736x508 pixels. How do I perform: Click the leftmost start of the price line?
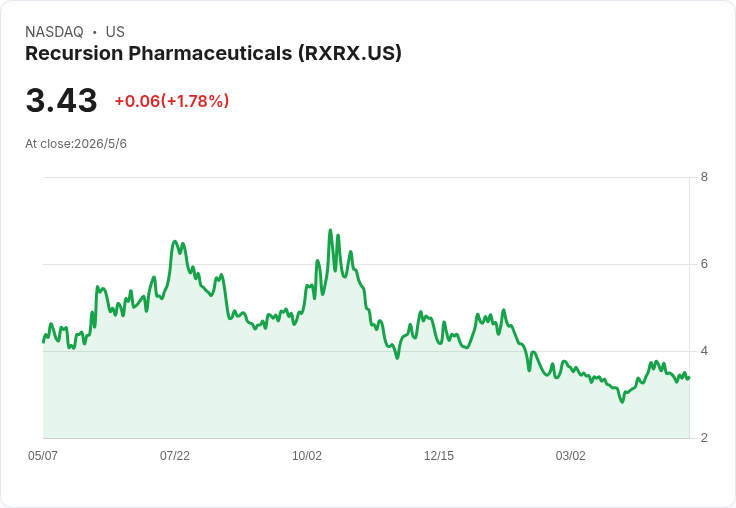[x=44, y=342]
